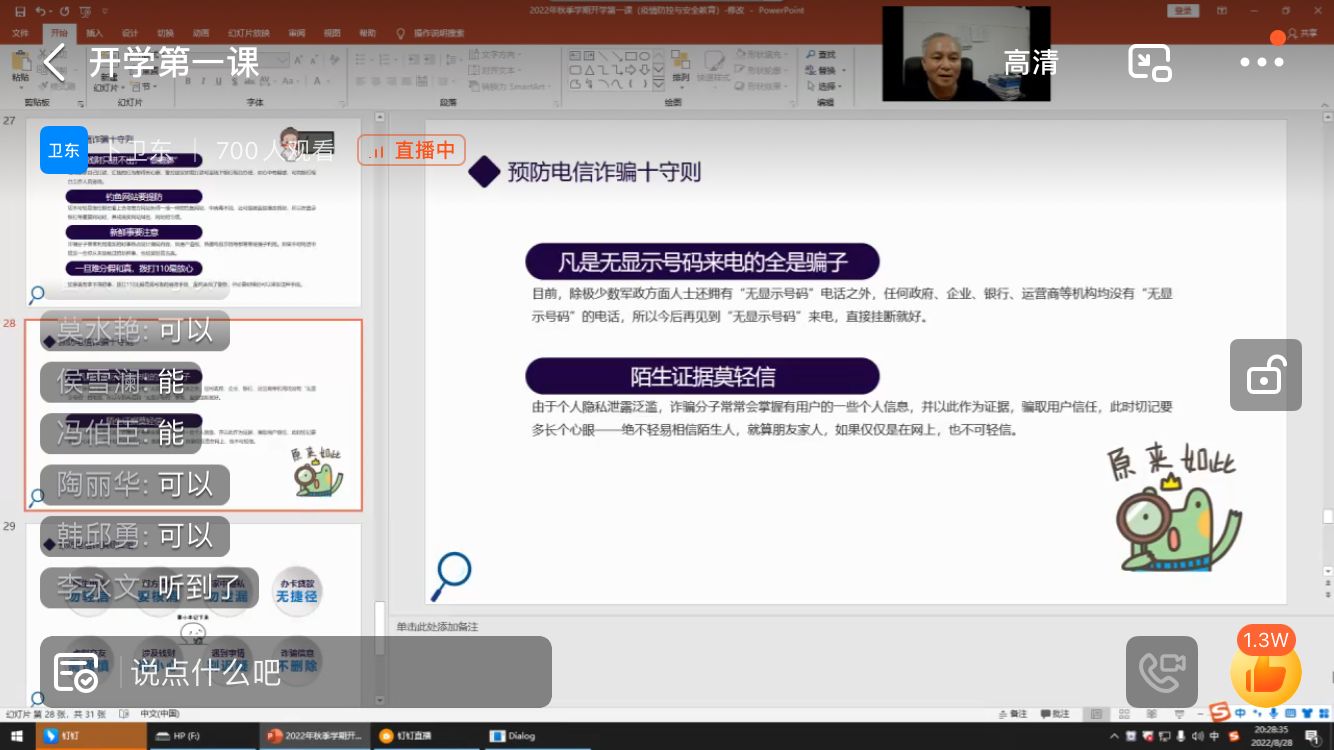Open the 排列 arrange dropdown

(x=681, y=69)
